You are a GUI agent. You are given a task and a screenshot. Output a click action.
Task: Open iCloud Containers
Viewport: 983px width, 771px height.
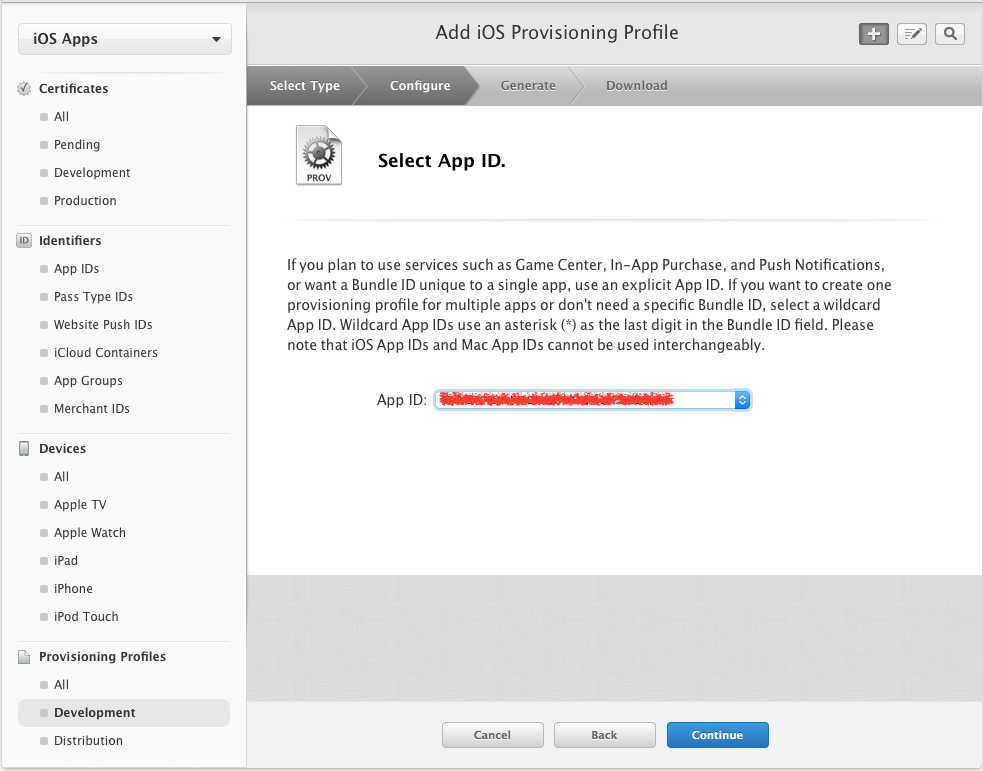(105, 352)
